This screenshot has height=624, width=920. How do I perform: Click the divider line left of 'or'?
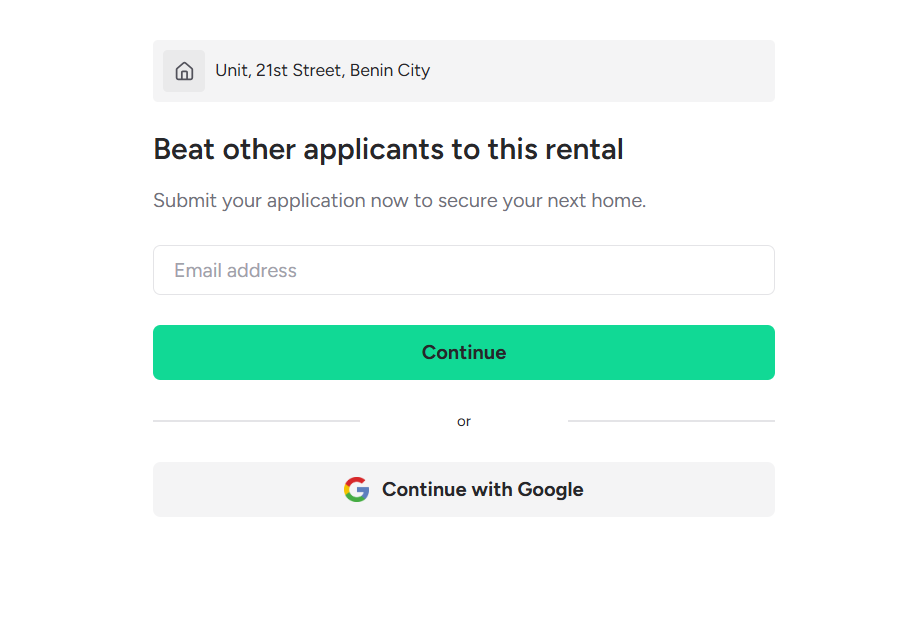[x=256, y=421]
